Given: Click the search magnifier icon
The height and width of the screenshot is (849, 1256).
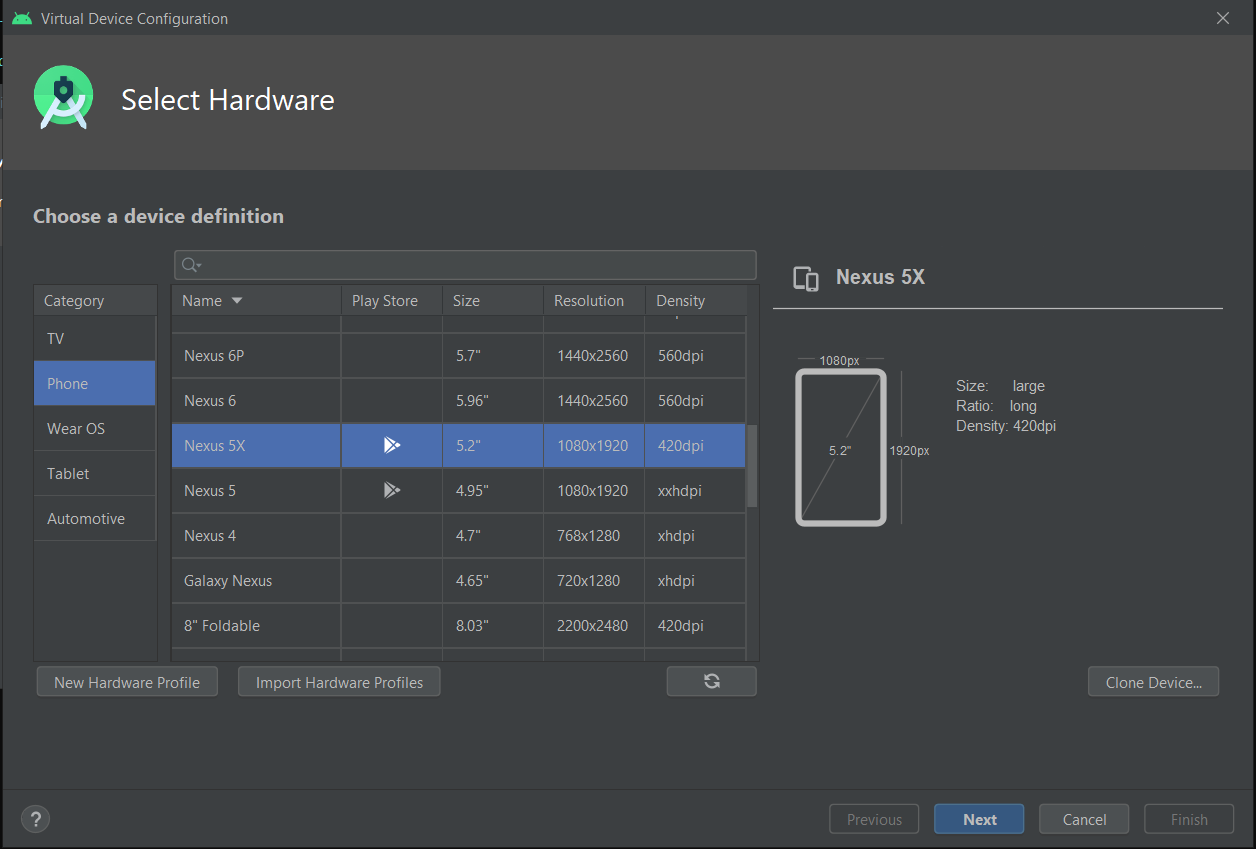Looking at the screenshot, I should pos(190,265).
